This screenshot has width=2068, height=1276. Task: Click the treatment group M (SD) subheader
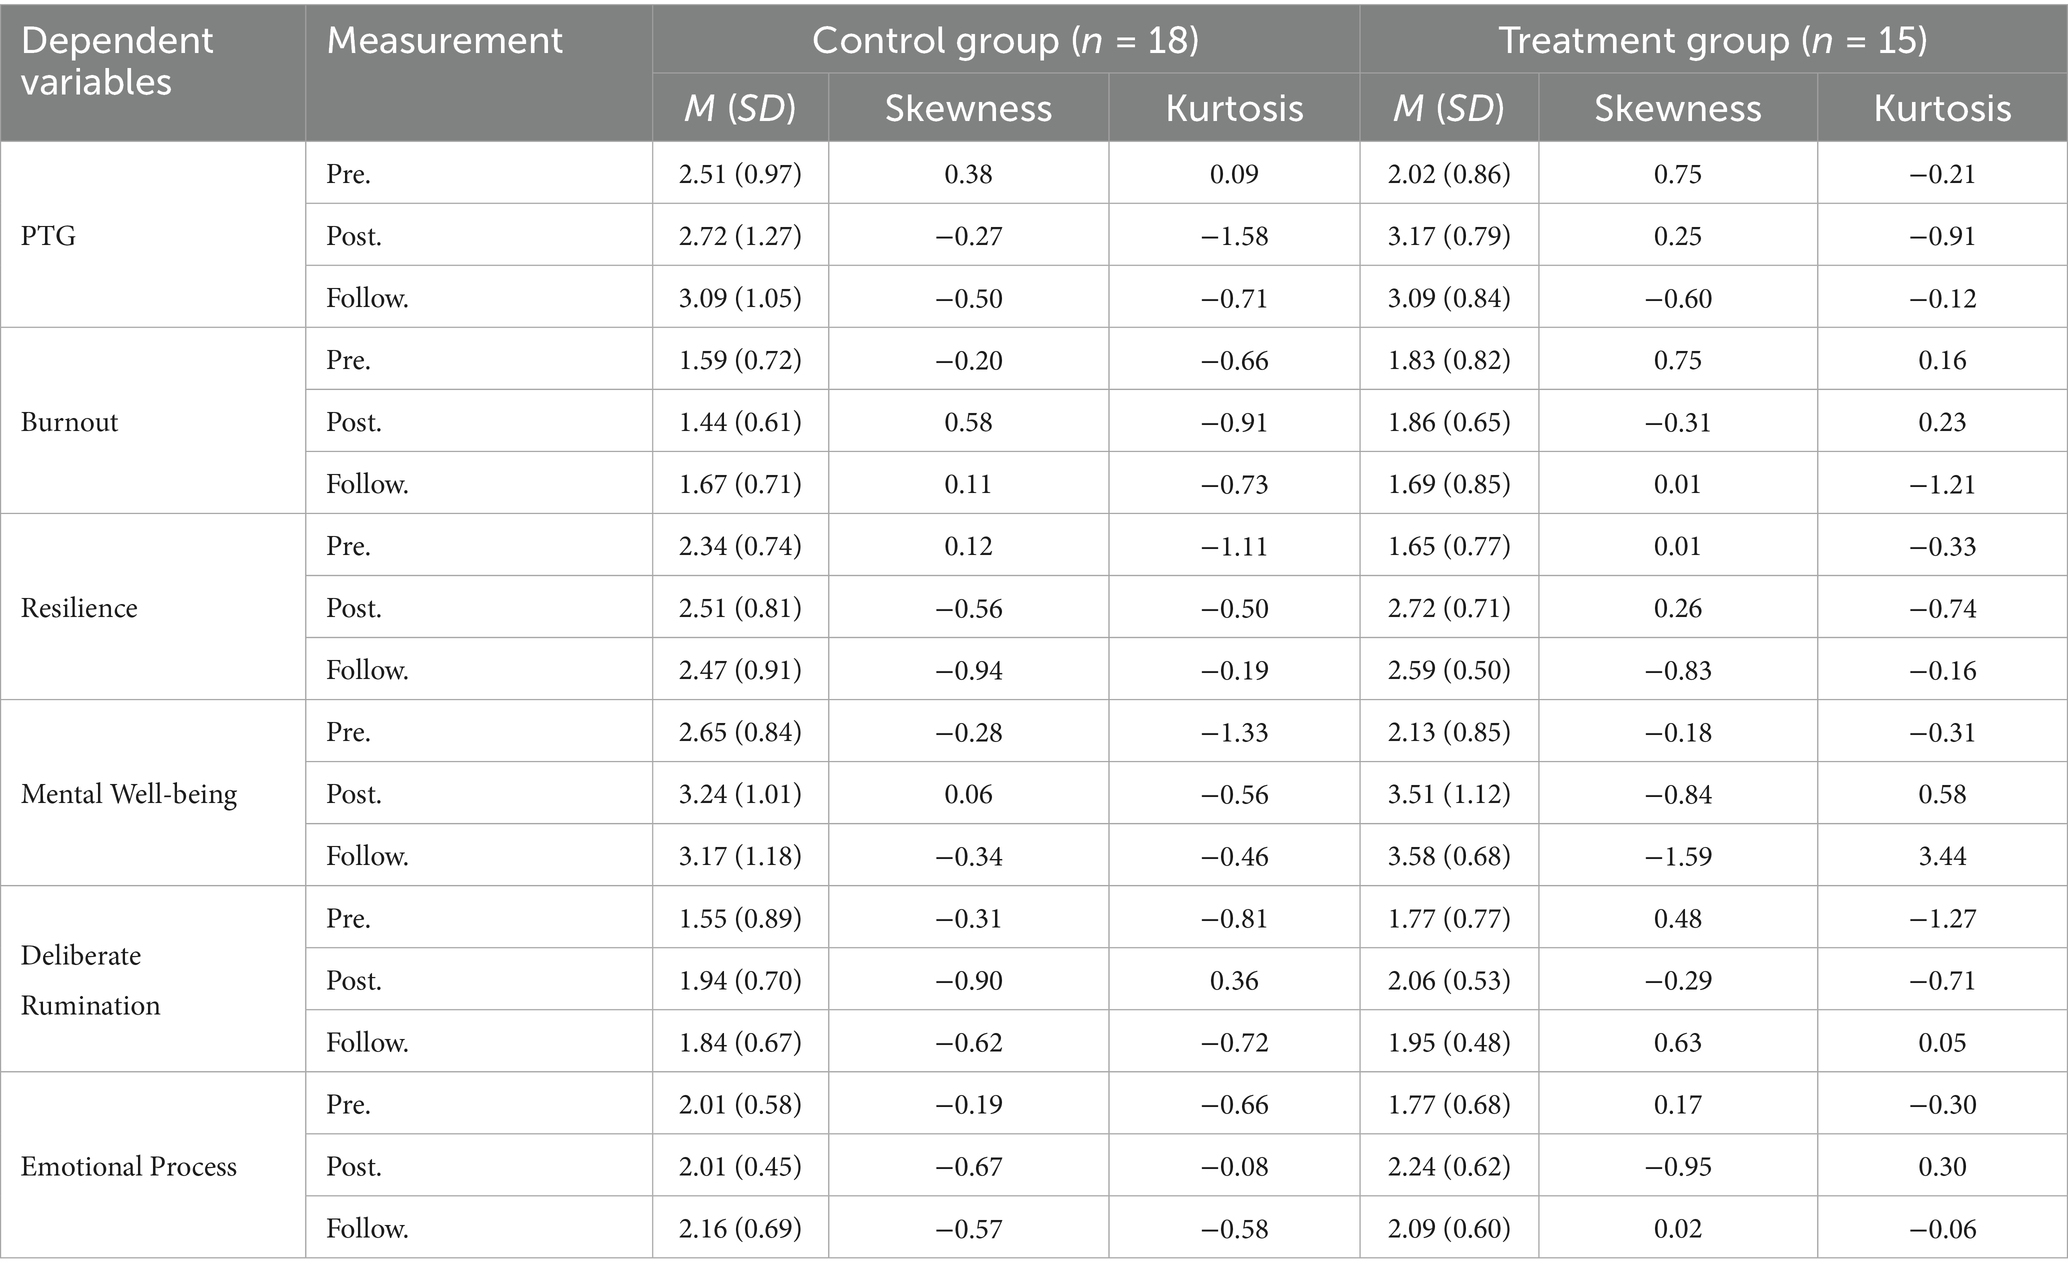[x=1449, y=108]
